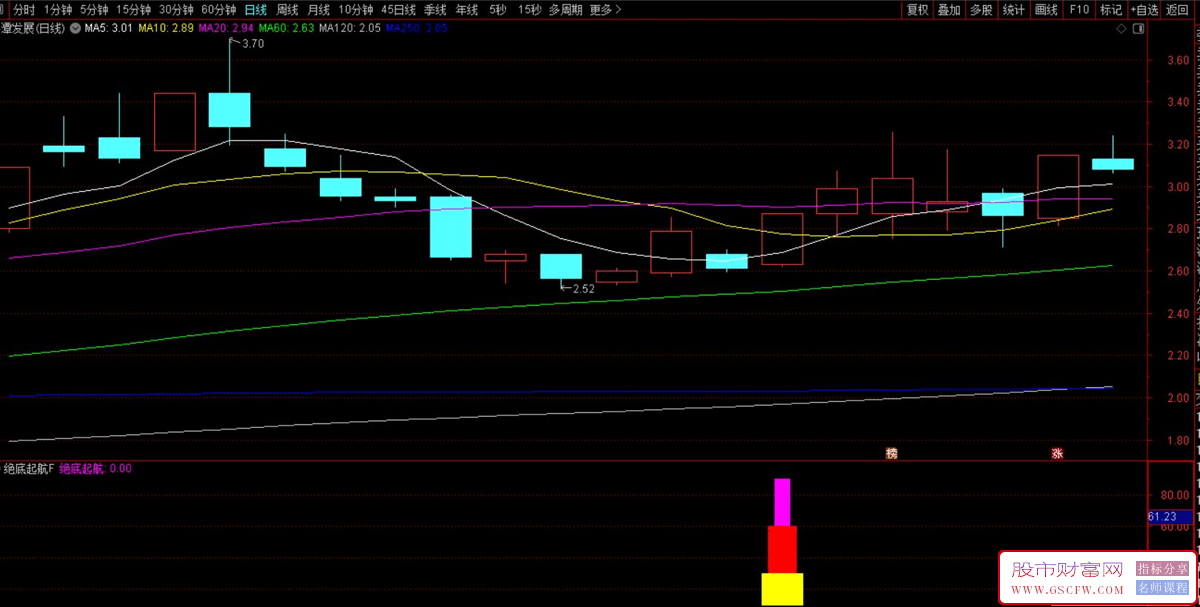Click the MA5: 3.01 legend label
Screen dimensions: 1200x607
pos(109,29)
